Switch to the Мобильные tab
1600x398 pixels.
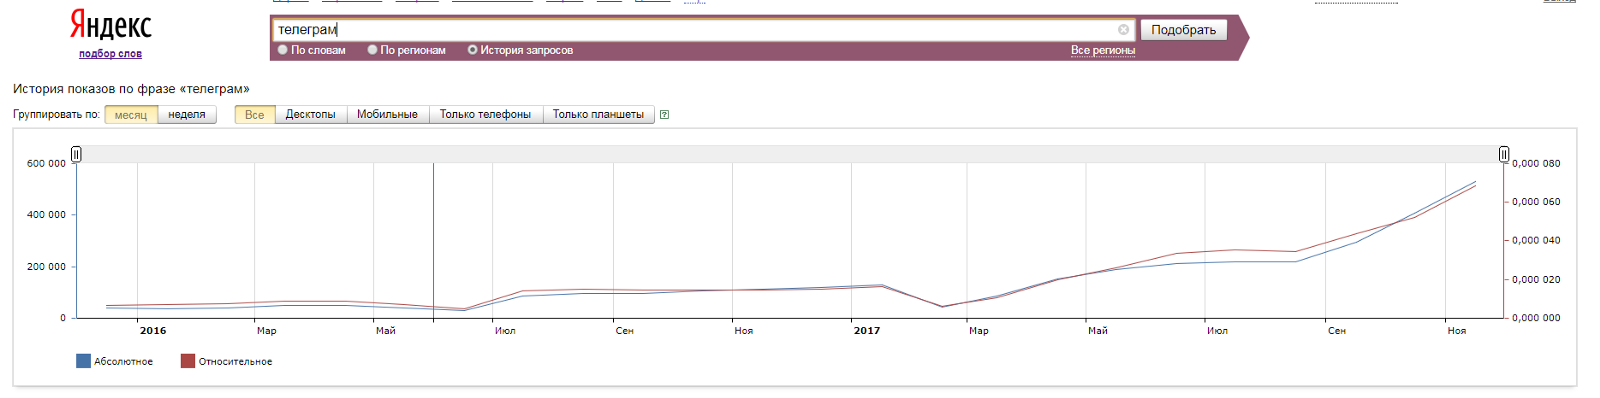(x=388, y=115)
